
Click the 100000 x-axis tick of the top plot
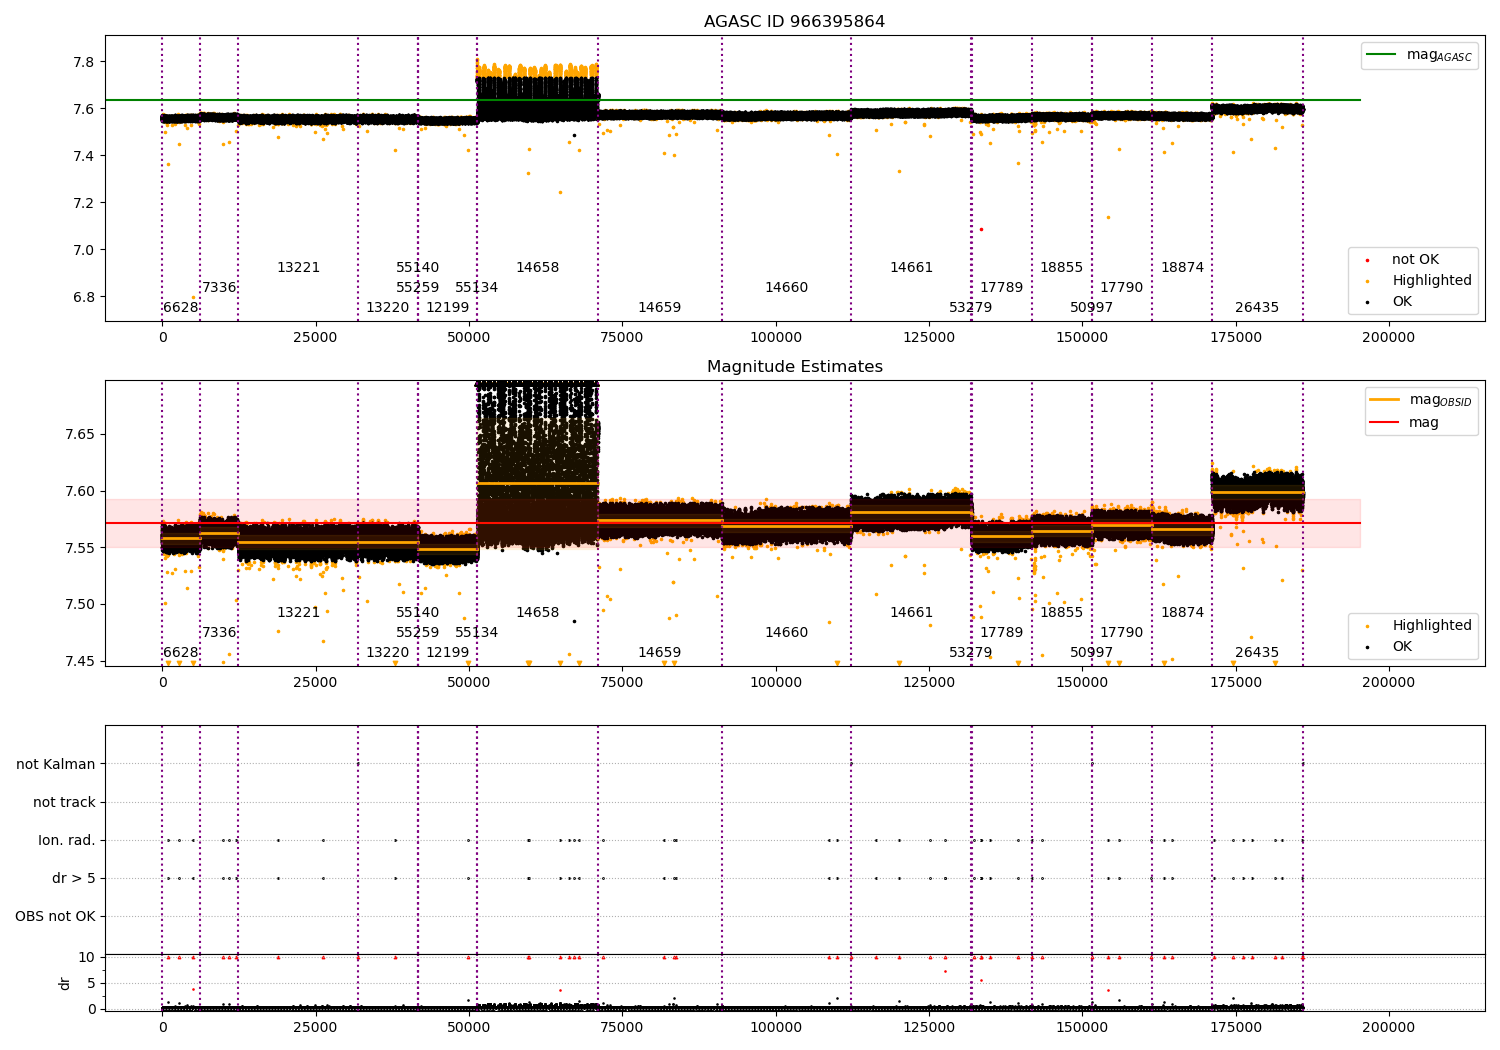776,338
